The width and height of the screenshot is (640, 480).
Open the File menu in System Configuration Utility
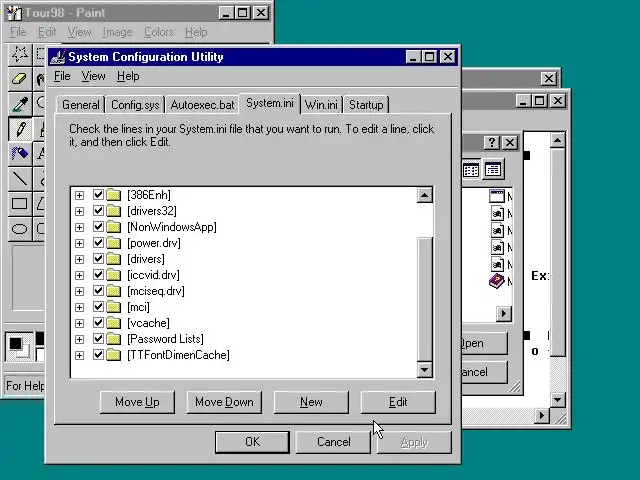point(62,76)
